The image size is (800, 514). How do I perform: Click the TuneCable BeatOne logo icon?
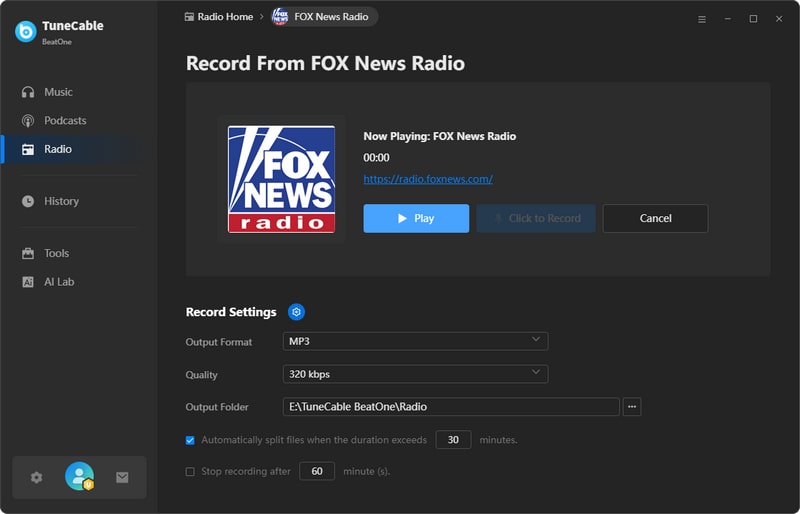26,32
